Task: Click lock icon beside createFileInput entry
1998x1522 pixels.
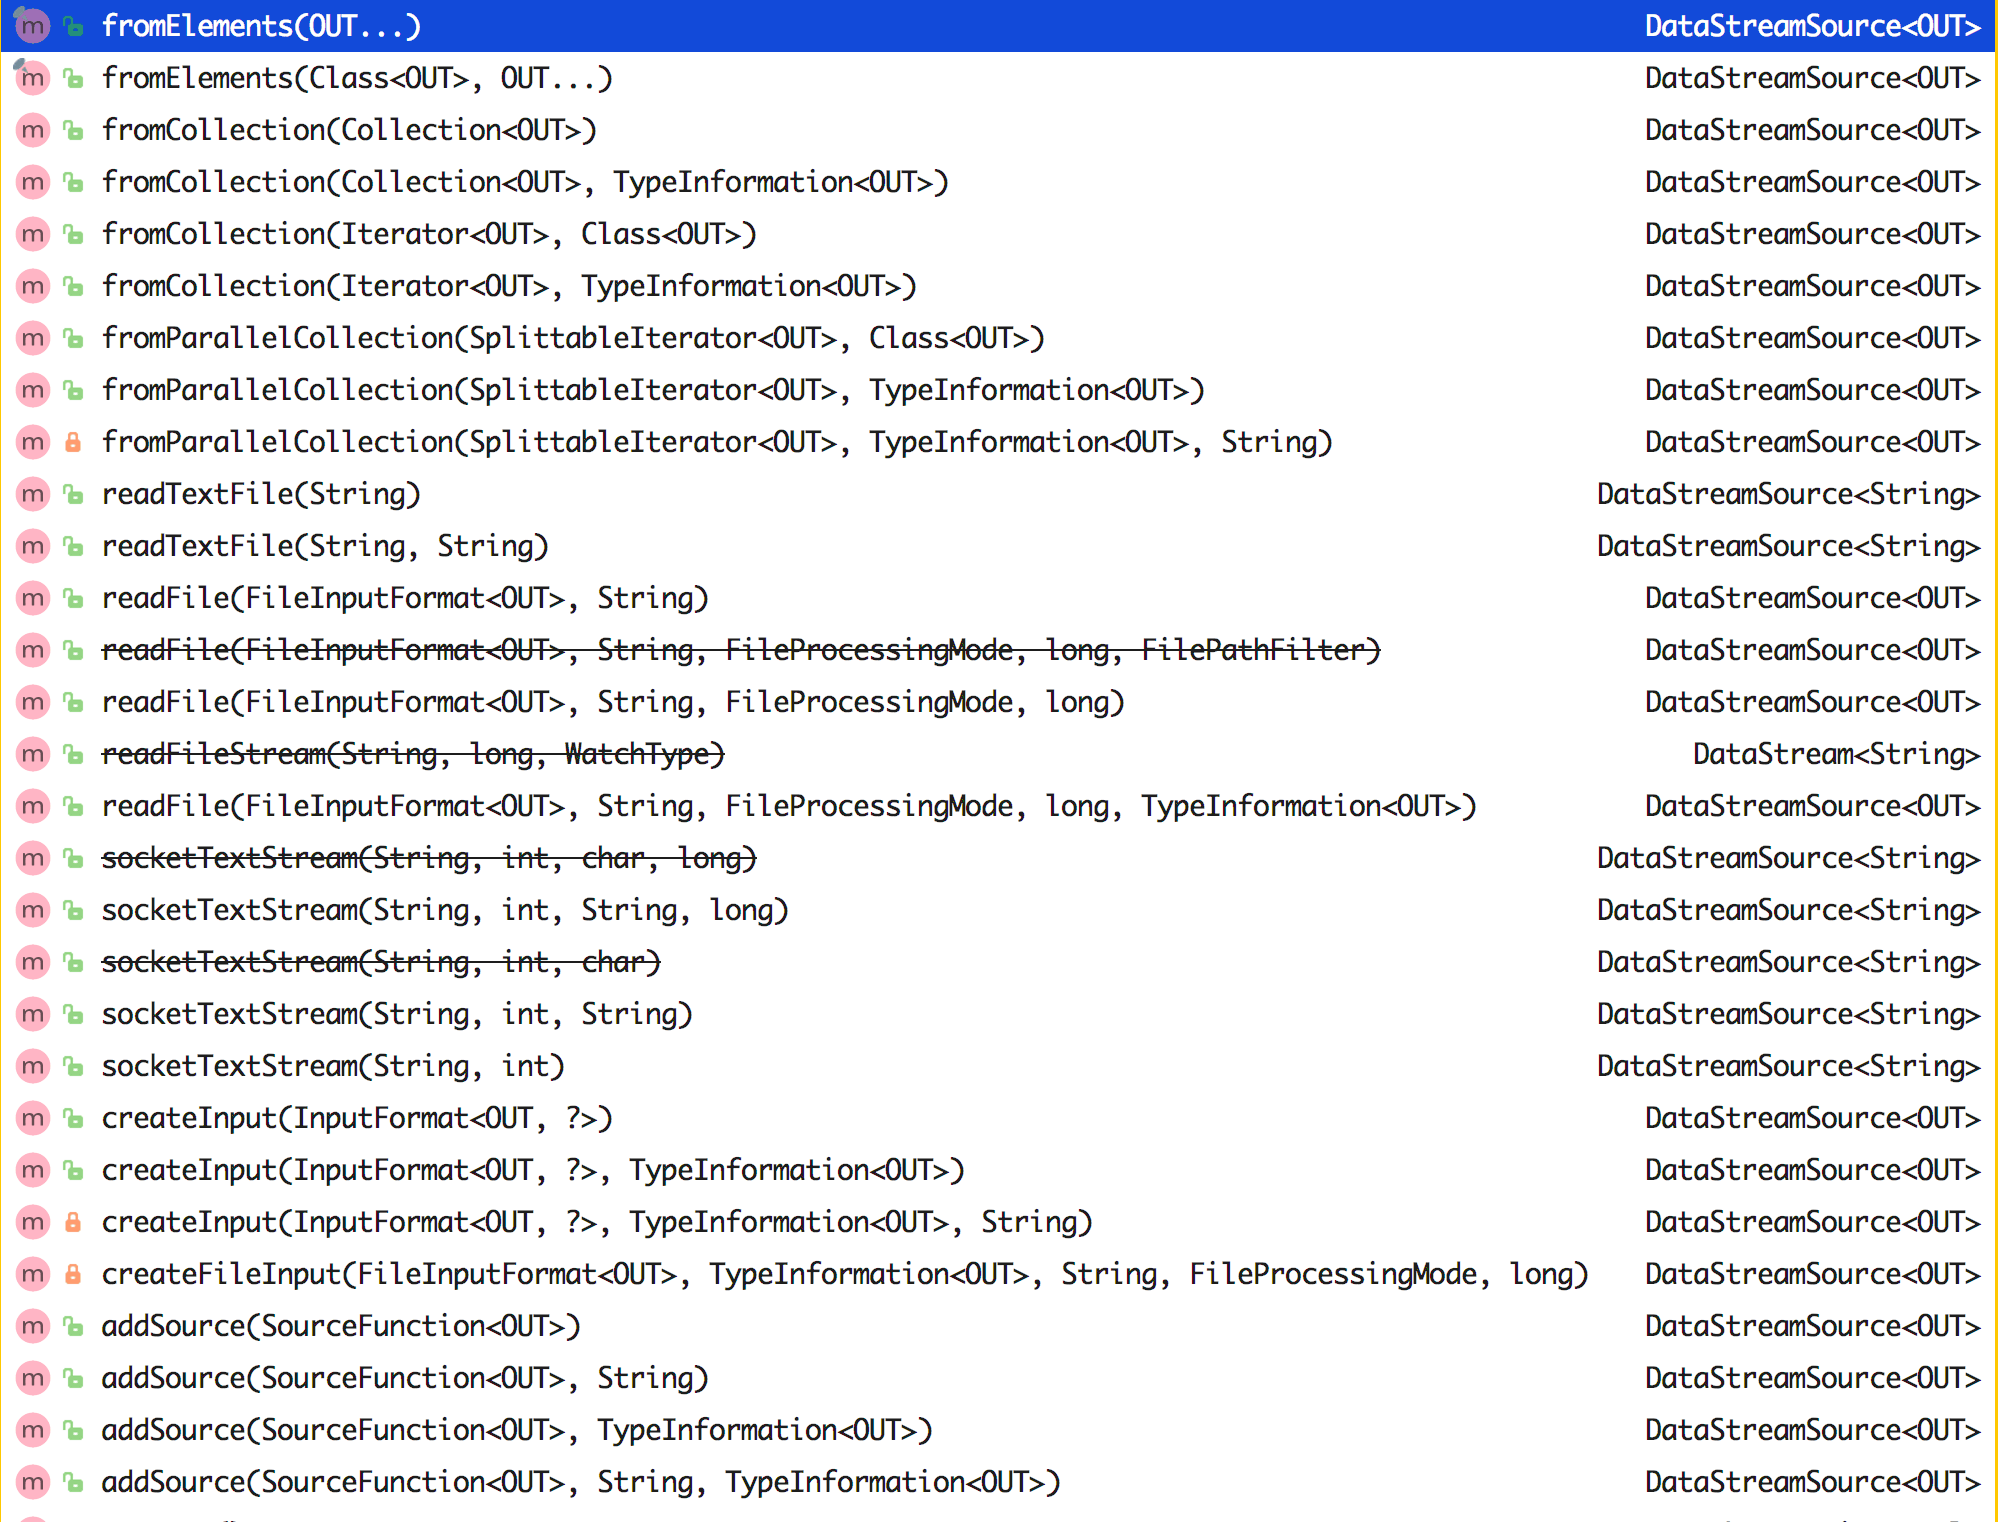Action: (x=73, y=1274)
